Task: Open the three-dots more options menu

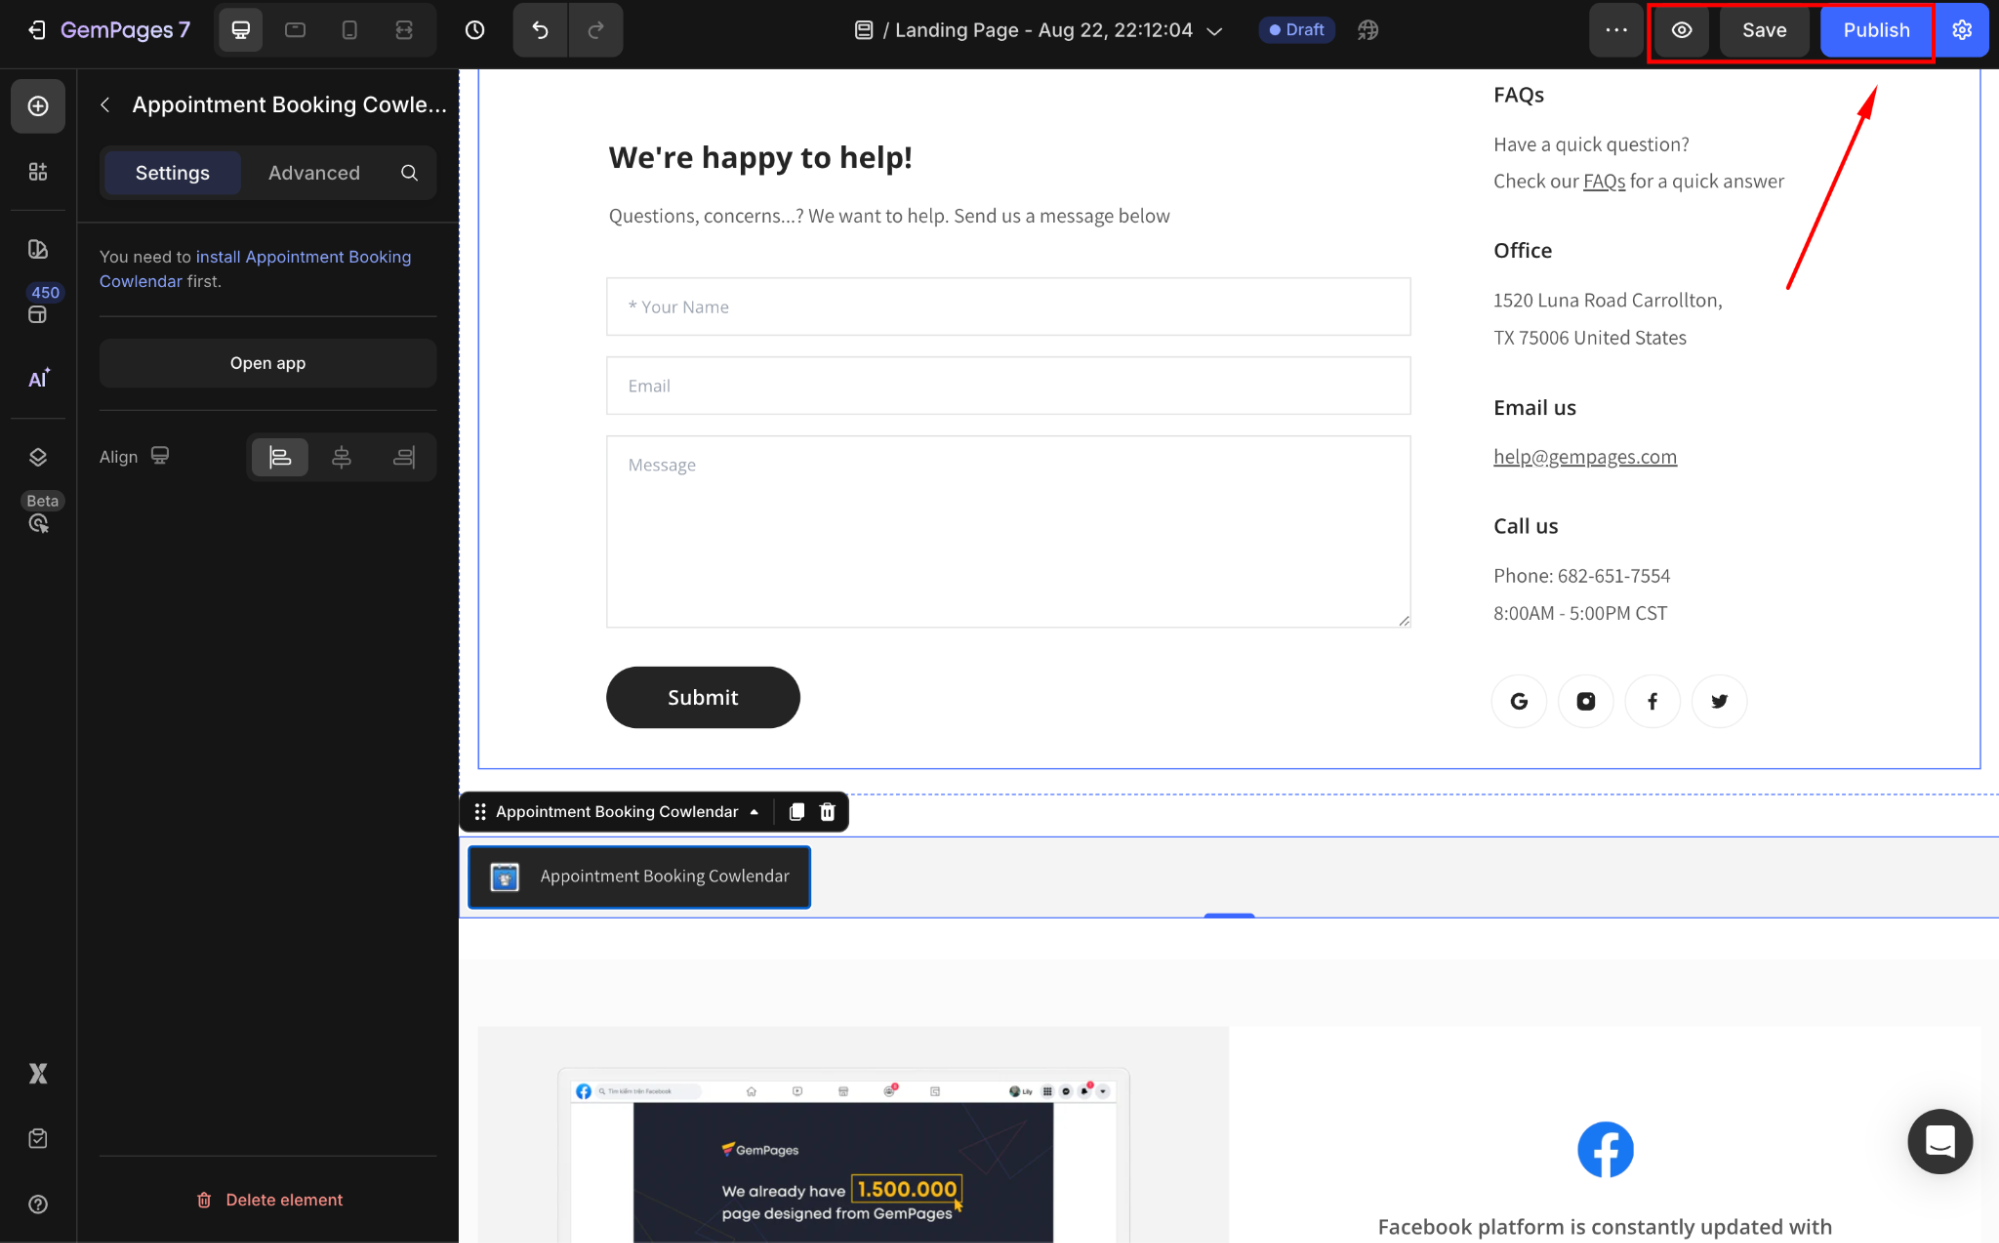Action: 1616,30
